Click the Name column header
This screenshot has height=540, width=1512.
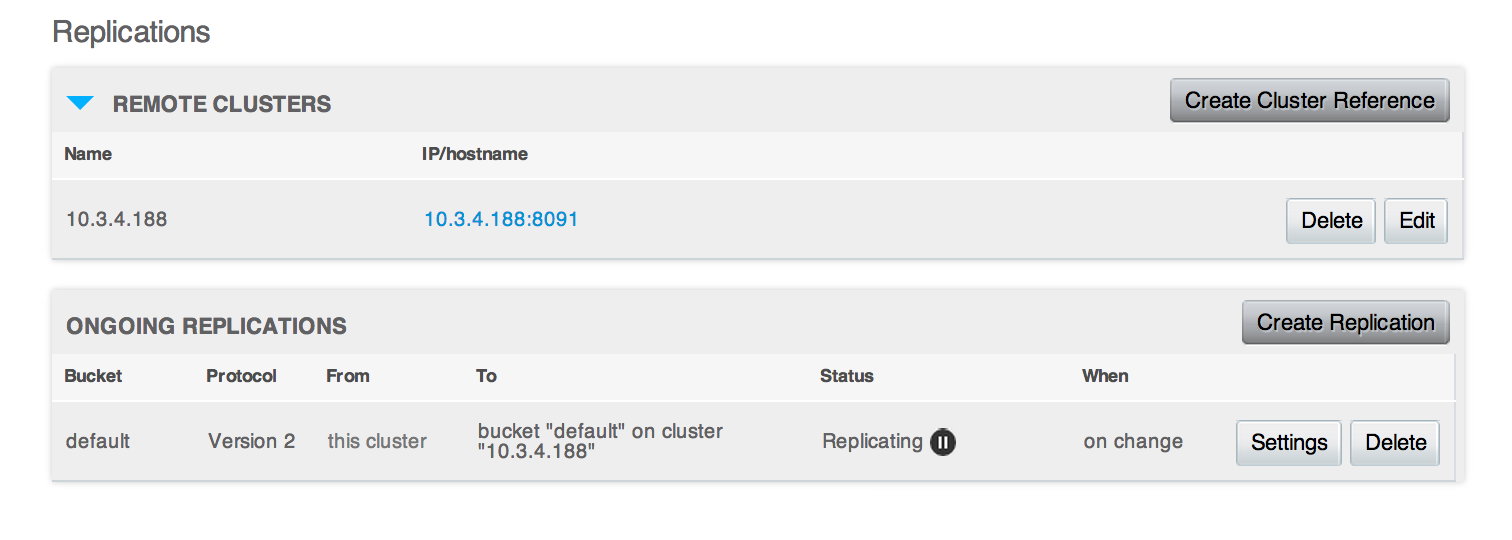click(88, 154)
